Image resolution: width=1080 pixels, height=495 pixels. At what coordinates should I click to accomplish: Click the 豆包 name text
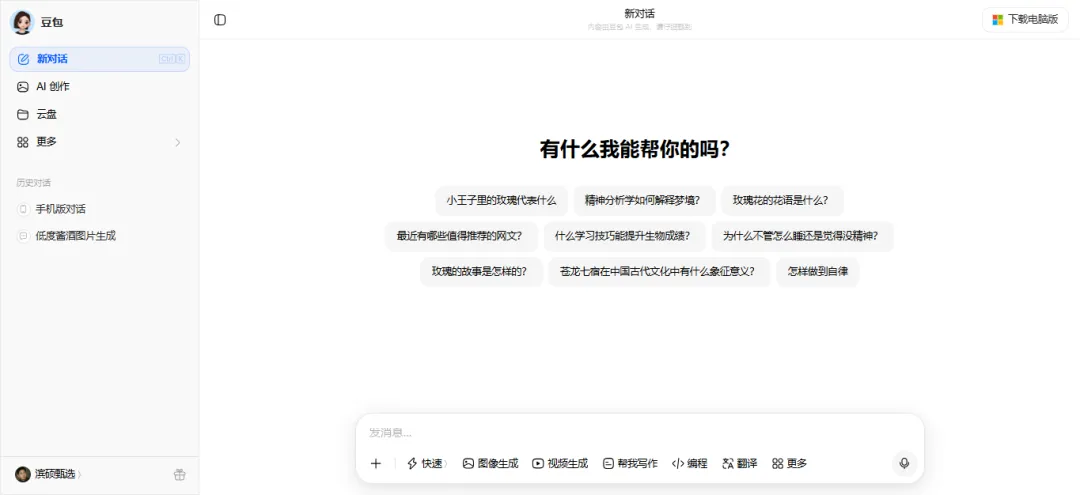coord(52,23)
